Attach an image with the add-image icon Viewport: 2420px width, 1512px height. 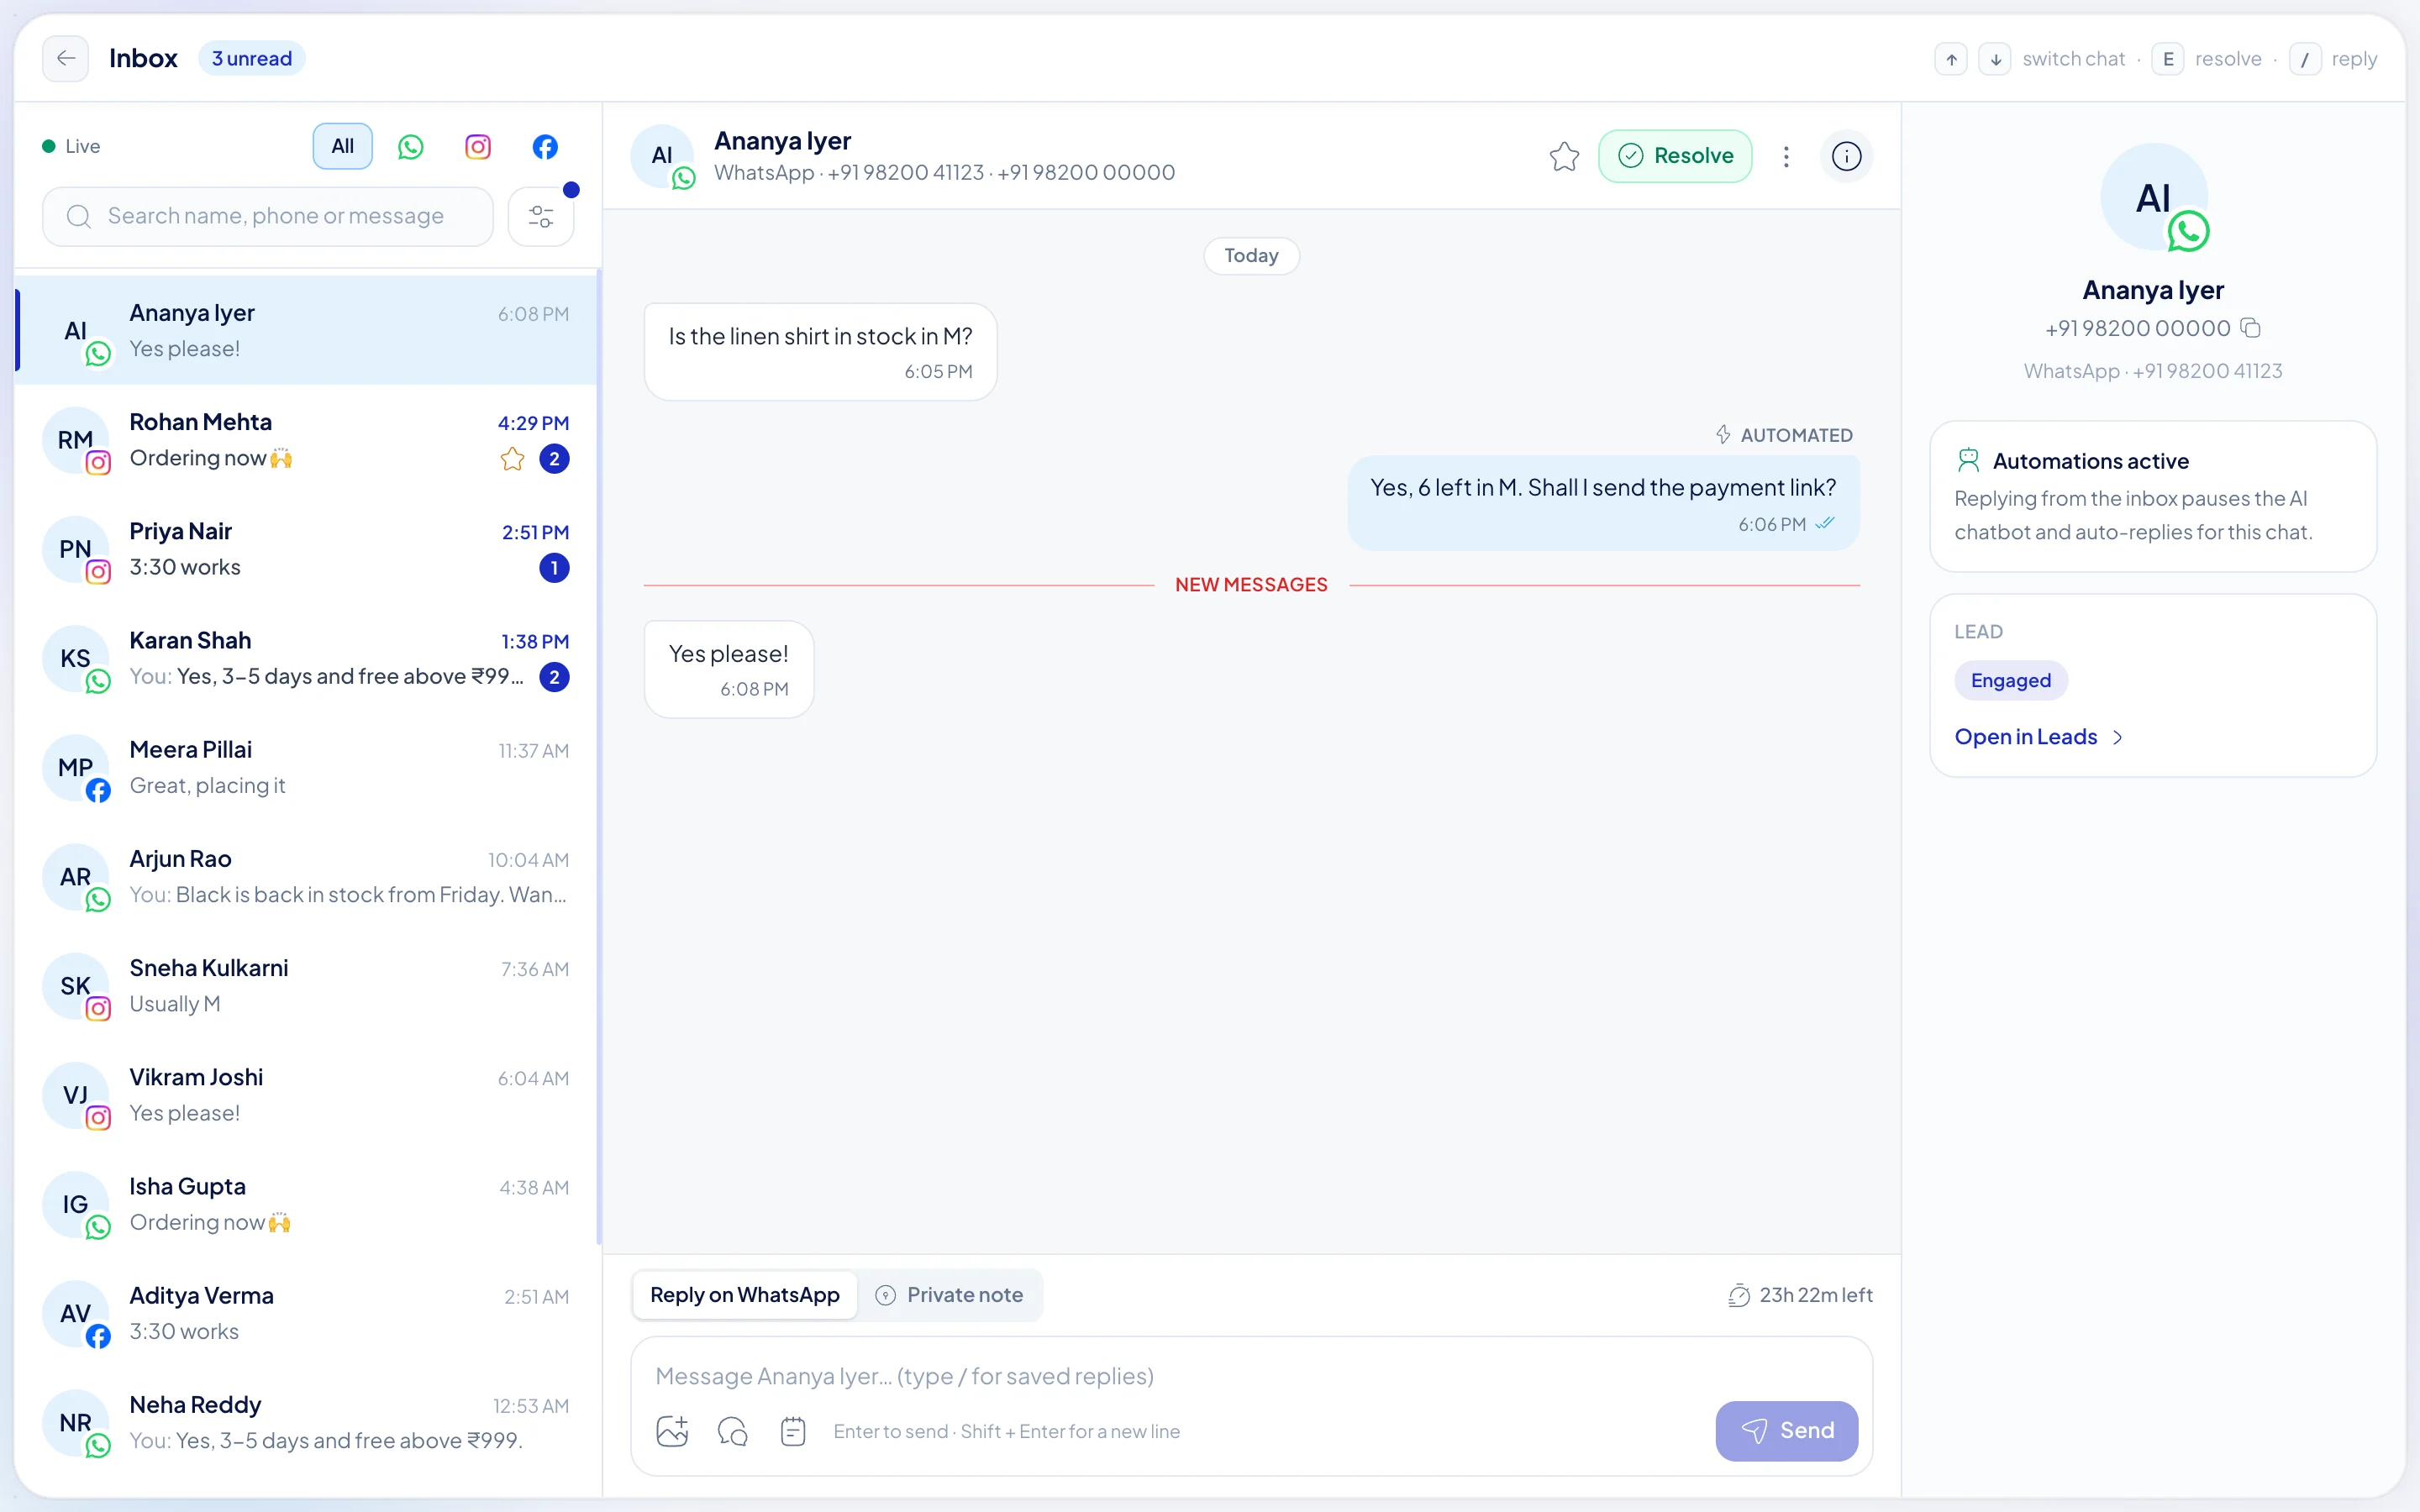point(672,1431)
